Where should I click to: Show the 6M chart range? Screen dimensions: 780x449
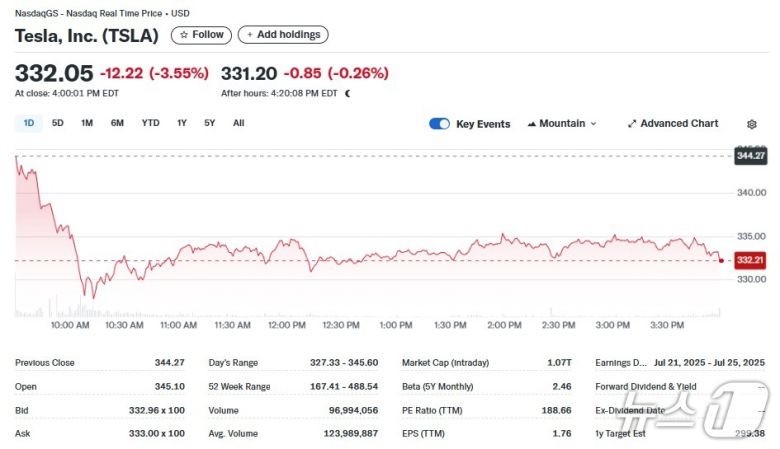pyautogui.click(x=117, y=123)
